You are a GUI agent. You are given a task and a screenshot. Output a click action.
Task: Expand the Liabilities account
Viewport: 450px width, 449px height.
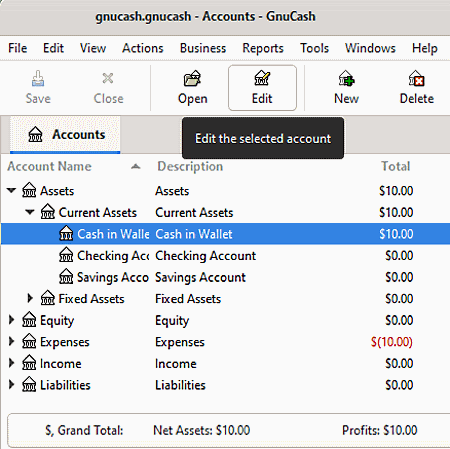click(x=12, y=384)
